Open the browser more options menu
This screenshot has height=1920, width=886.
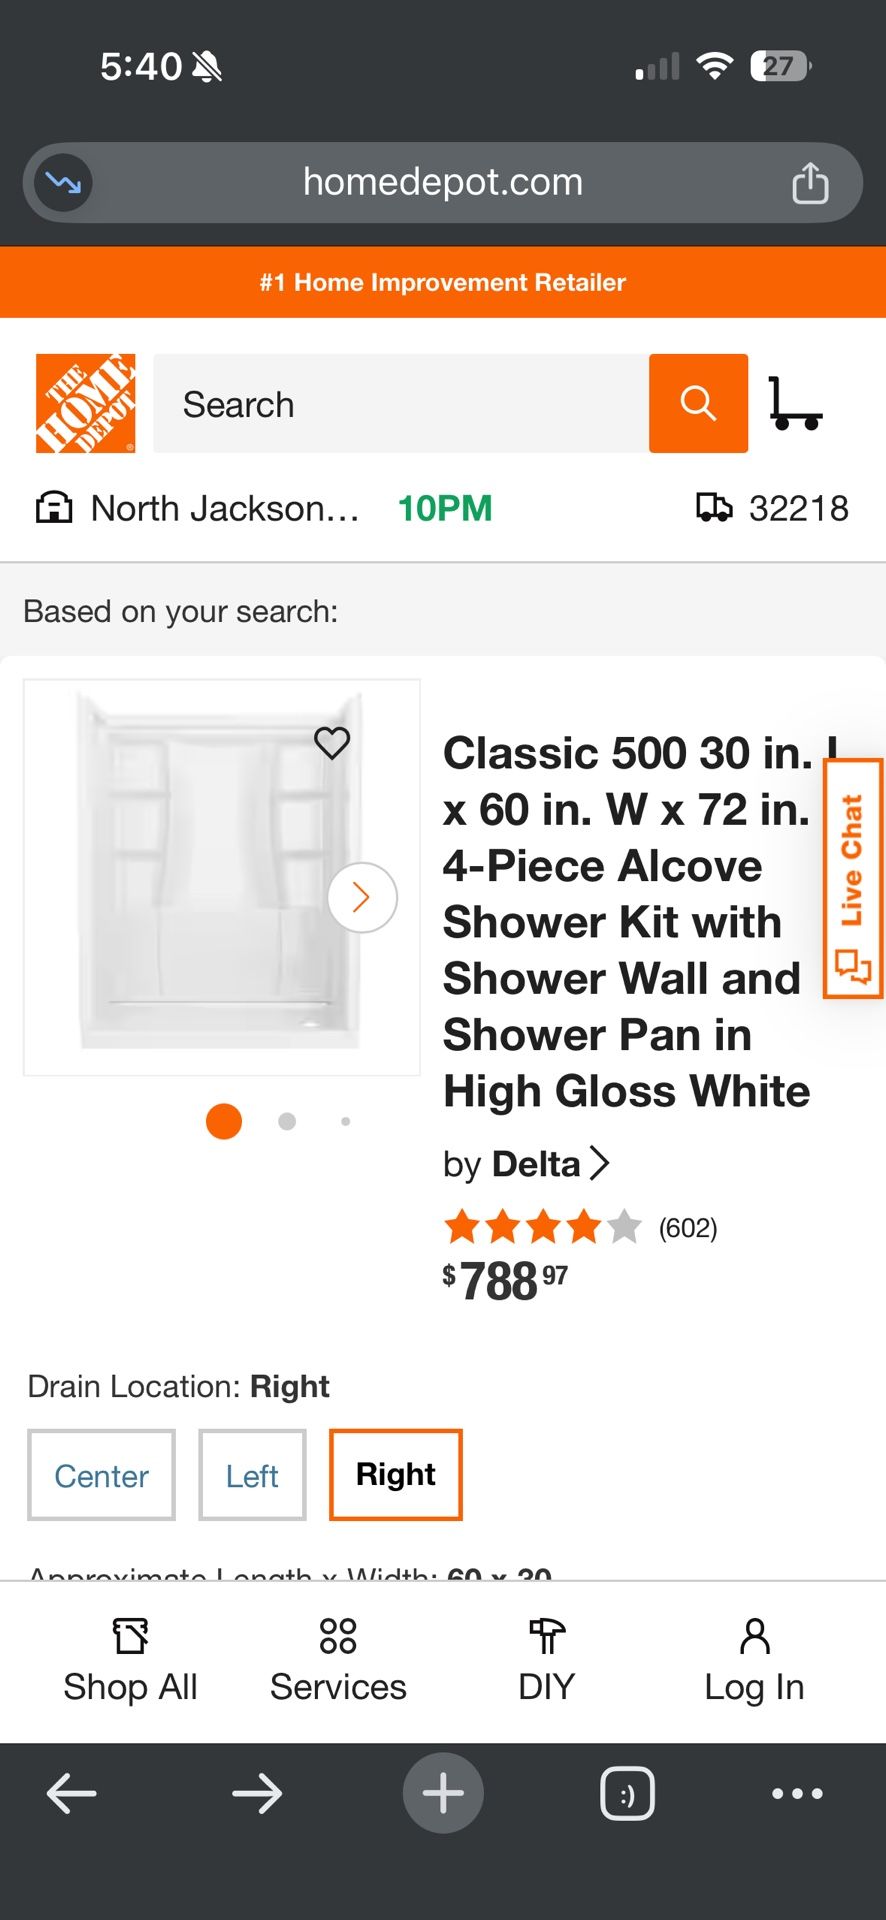797,1793
